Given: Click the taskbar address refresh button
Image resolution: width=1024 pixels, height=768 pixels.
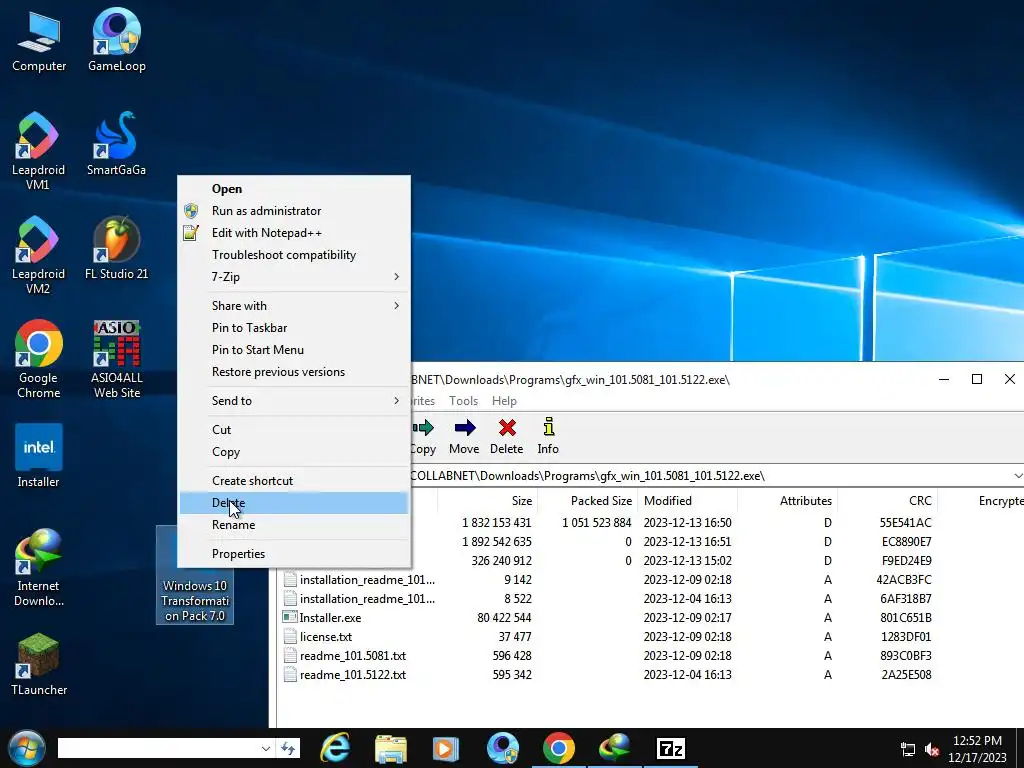Looking at the screenshot, I should pos(288,748).
